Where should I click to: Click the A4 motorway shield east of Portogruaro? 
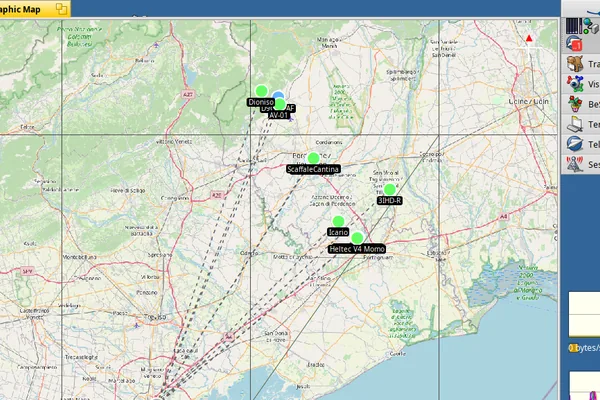(x=504, y=217)
